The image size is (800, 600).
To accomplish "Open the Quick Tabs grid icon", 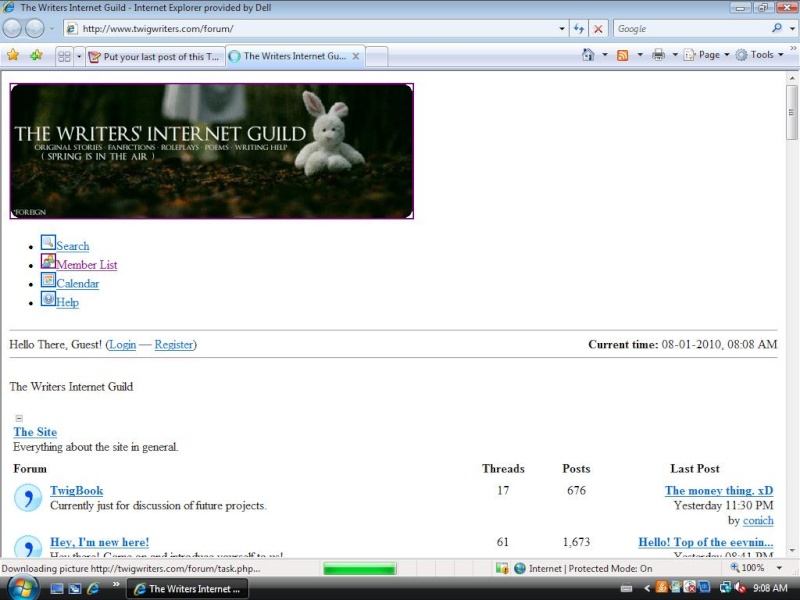I will (x=64, y=56).
